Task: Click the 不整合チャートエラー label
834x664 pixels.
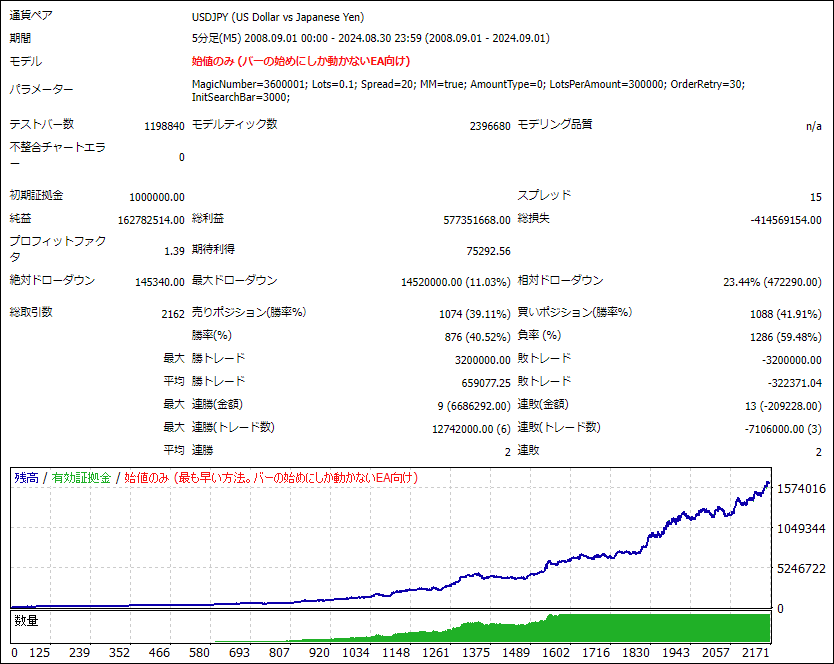Action: click(x=57, y=155)
